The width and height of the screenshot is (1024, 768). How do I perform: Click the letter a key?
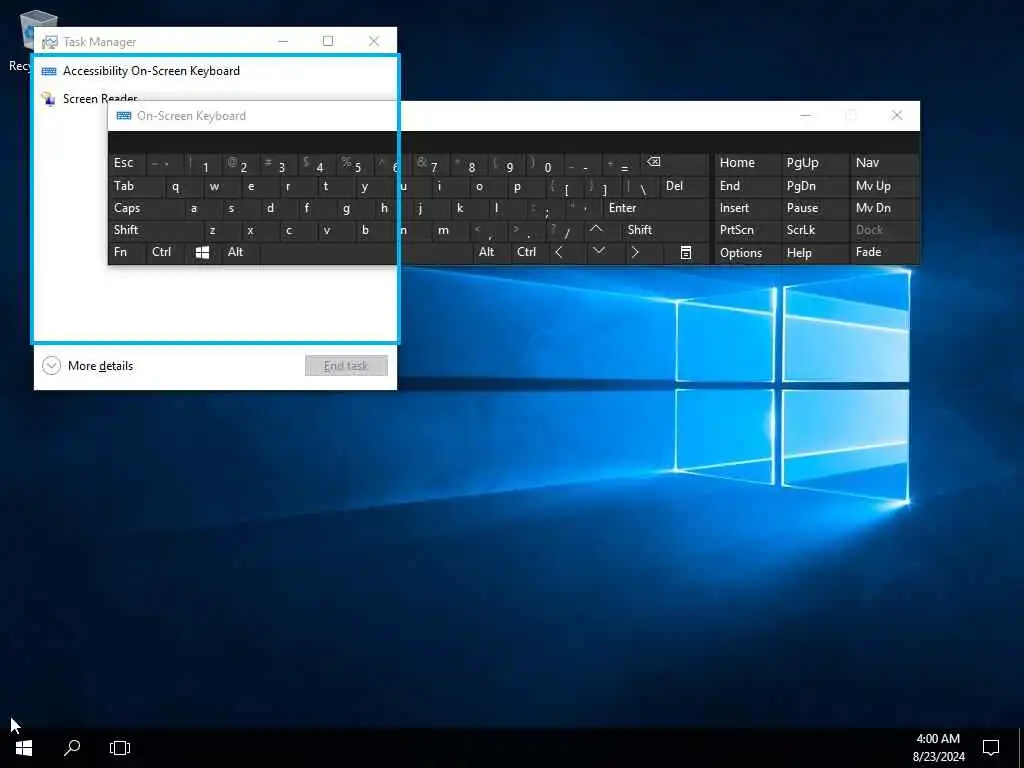(202, 208)
